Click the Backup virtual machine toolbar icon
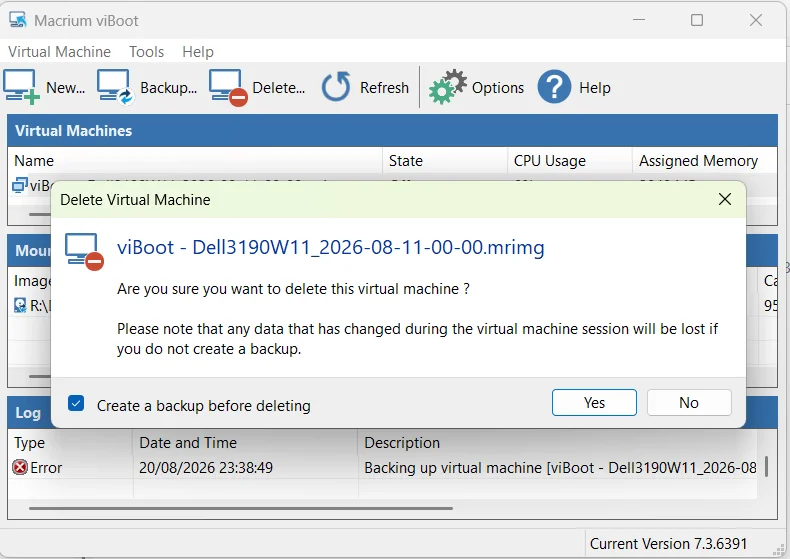Viewport: 790px width, 559px height. (115, 87)
